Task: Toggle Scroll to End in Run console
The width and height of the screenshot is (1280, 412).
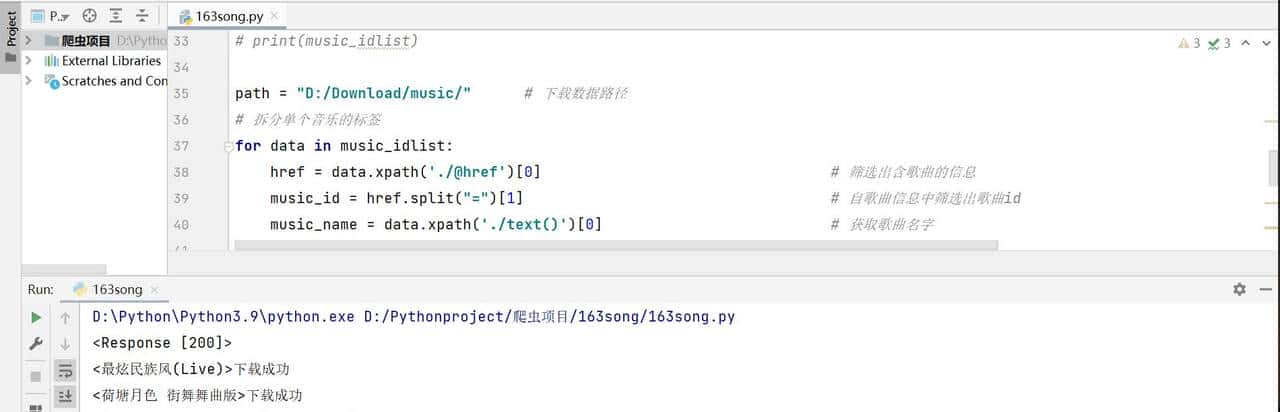Action: [66, 397]
